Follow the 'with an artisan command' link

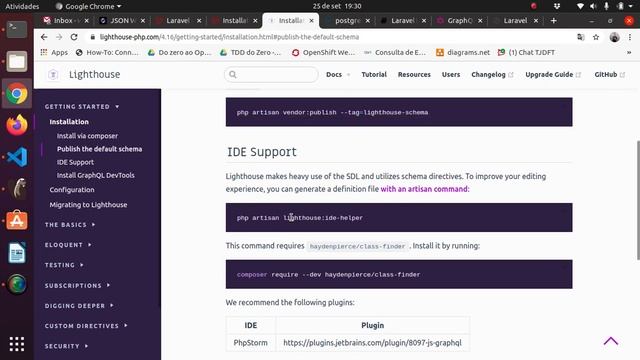425,189
